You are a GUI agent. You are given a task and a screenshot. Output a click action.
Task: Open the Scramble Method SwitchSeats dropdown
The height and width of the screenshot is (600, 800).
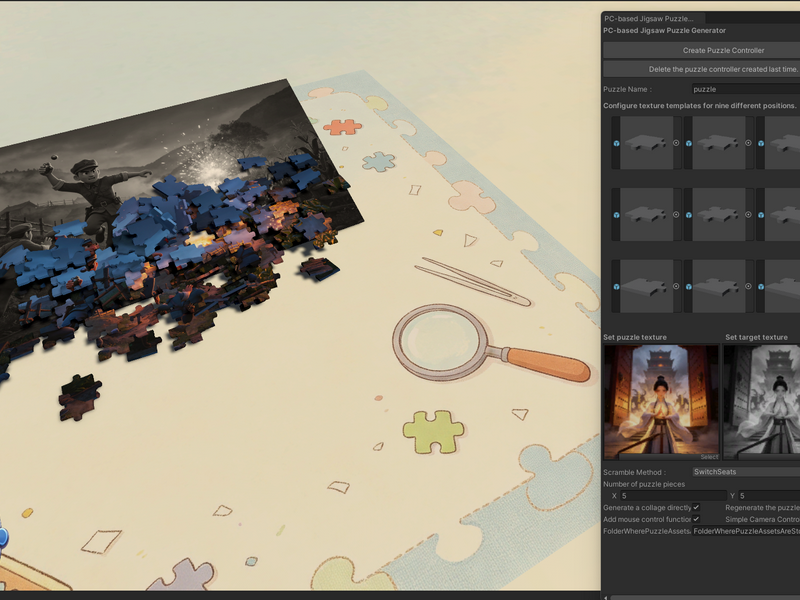pos(746,472)
